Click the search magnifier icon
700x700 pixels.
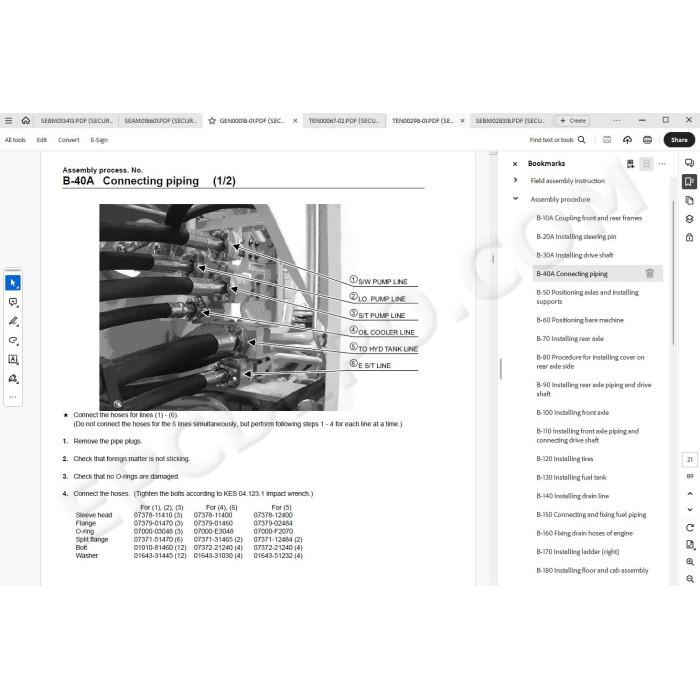click(582, 140)
